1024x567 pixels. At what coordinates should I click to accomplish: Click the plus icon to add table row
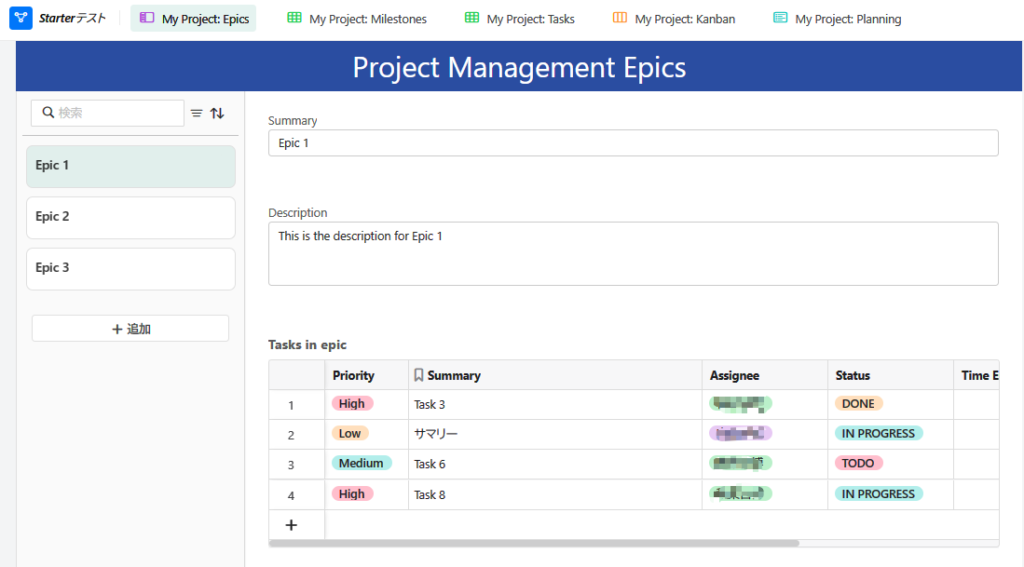pos(291,525)
